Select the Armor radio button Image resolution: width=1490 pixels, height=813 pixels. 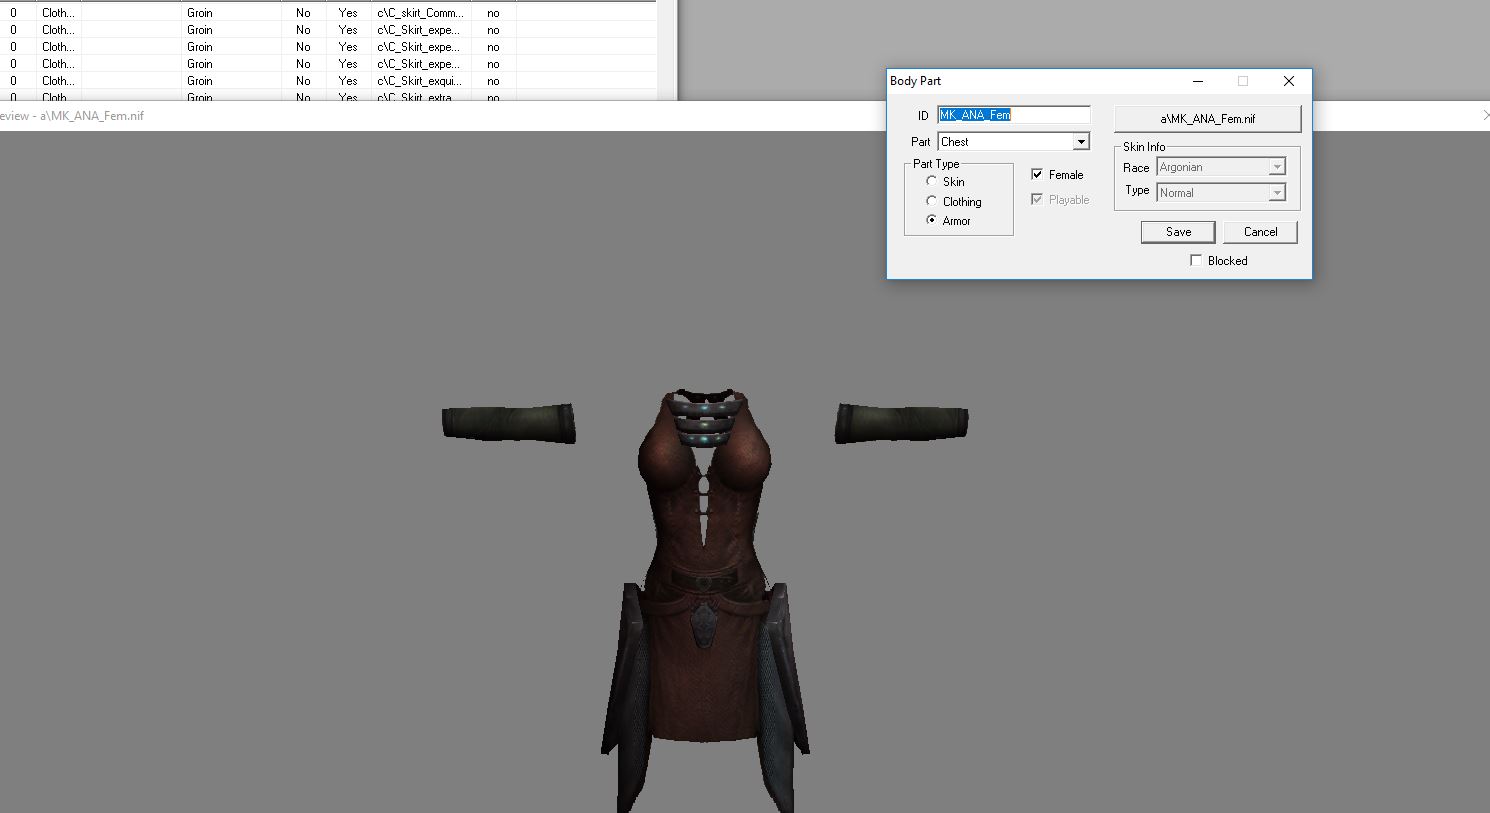click(x=932, y=220)
